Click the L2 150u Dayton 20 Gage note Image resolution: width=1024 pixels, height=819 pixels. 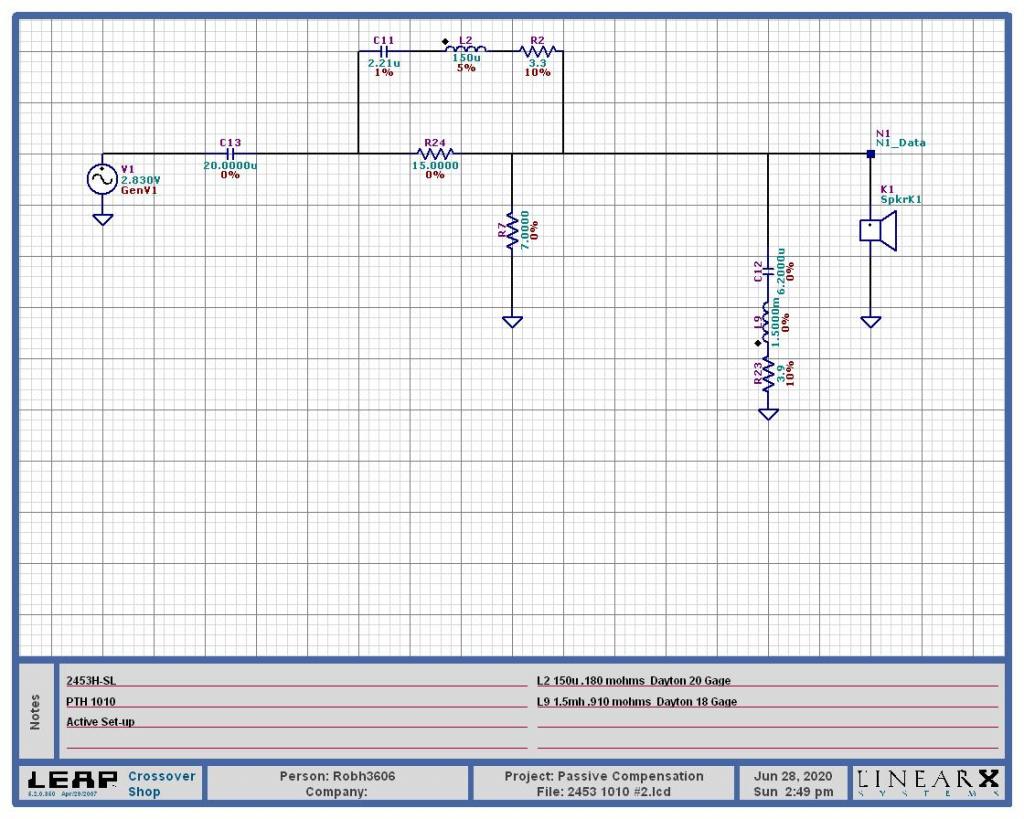(x=633, y=681)
